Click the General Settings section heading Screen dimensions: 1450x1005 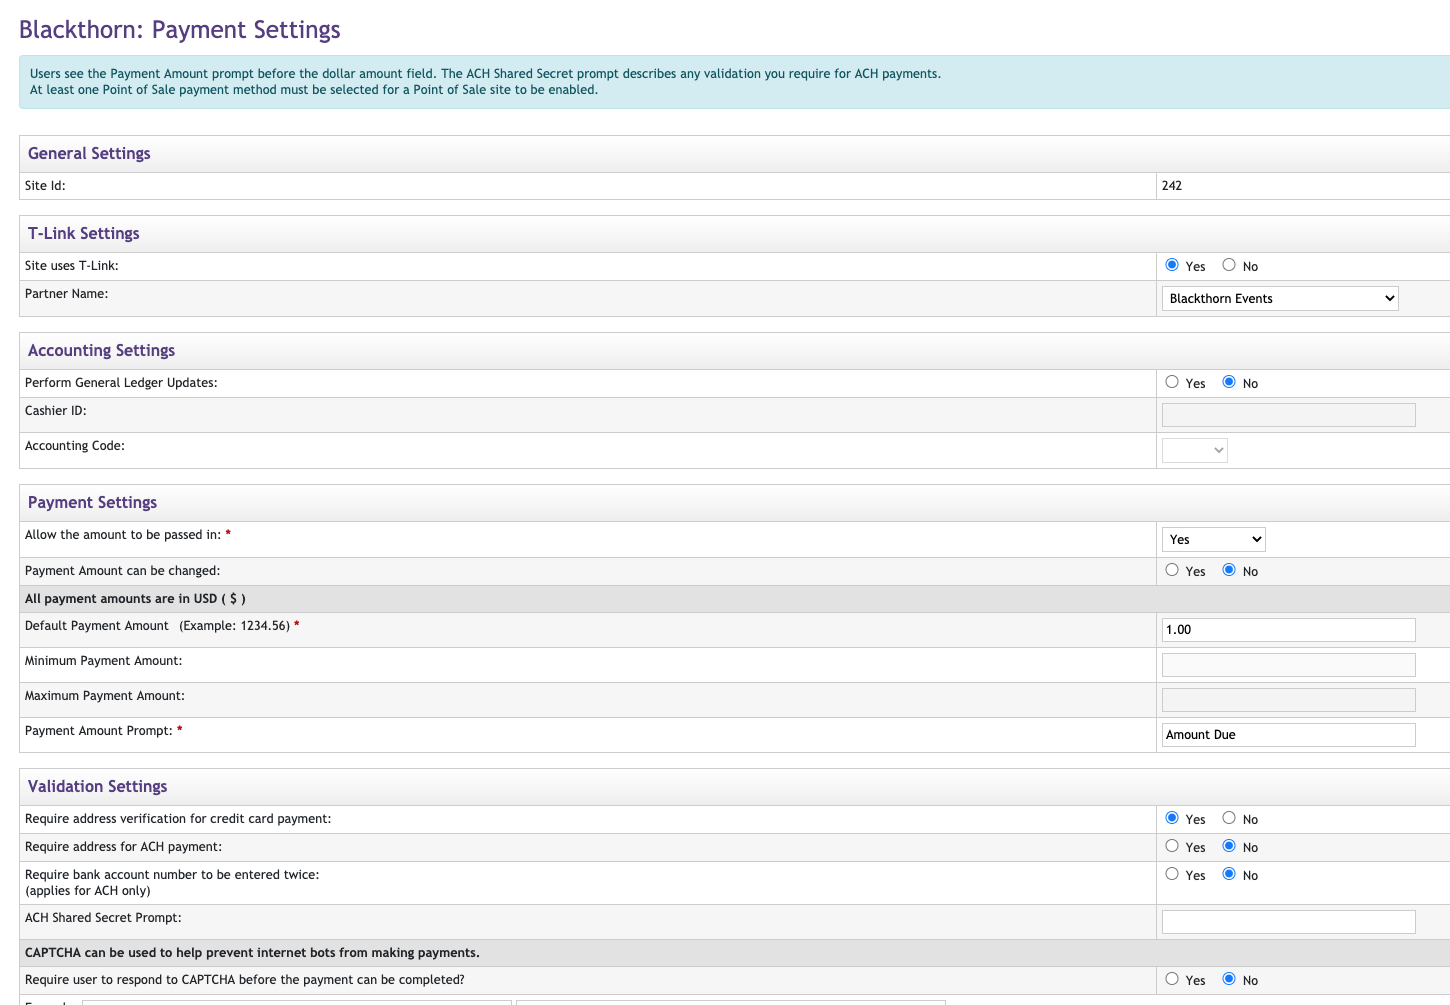(x=89, y=153)
